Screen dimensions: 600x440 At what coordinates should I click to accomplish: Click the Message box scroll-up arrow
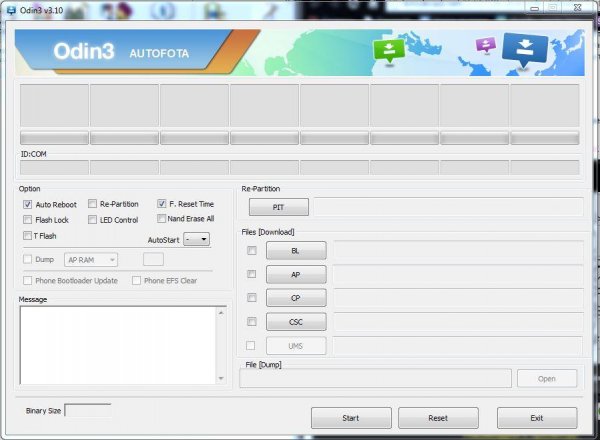pos(221,313)
